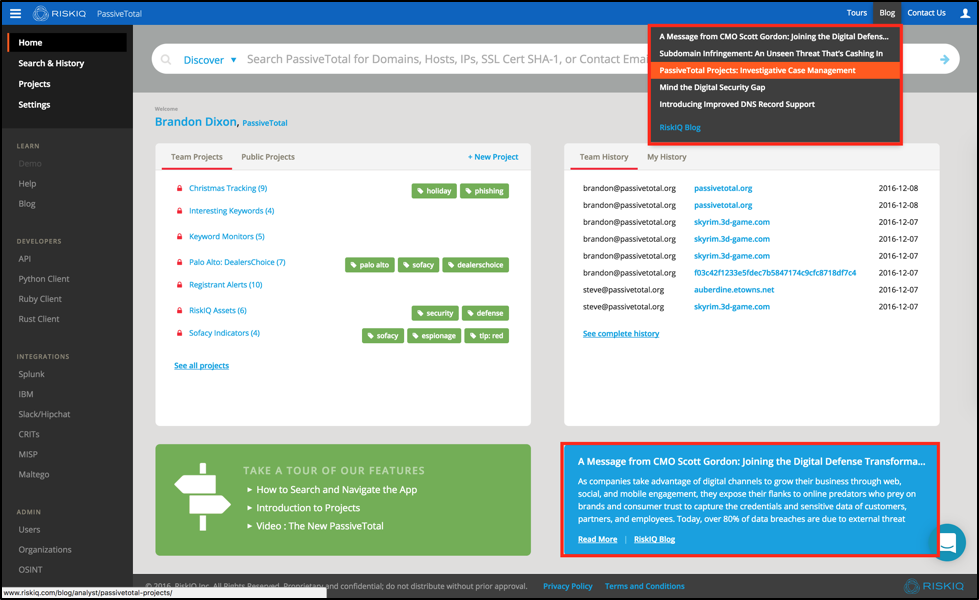Switch to the My History tab

point(667,157)
